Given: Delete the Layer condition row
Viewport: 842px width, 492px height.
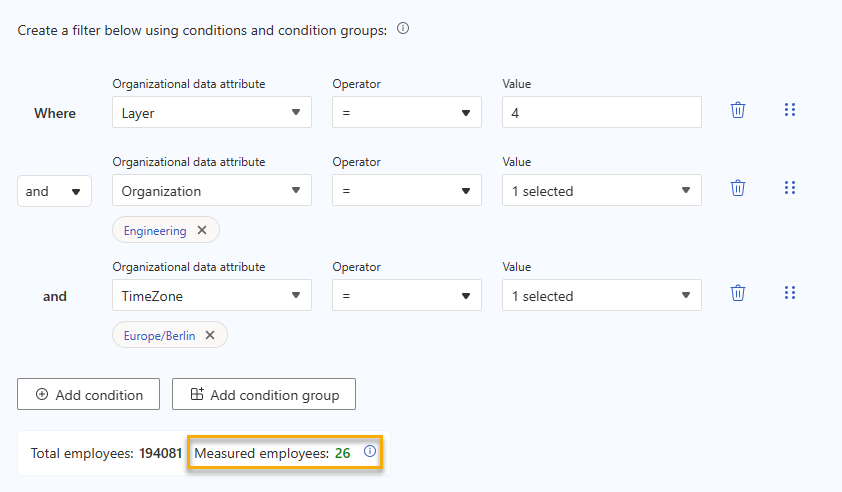Looking at the screenshot, I should [738, 110].
